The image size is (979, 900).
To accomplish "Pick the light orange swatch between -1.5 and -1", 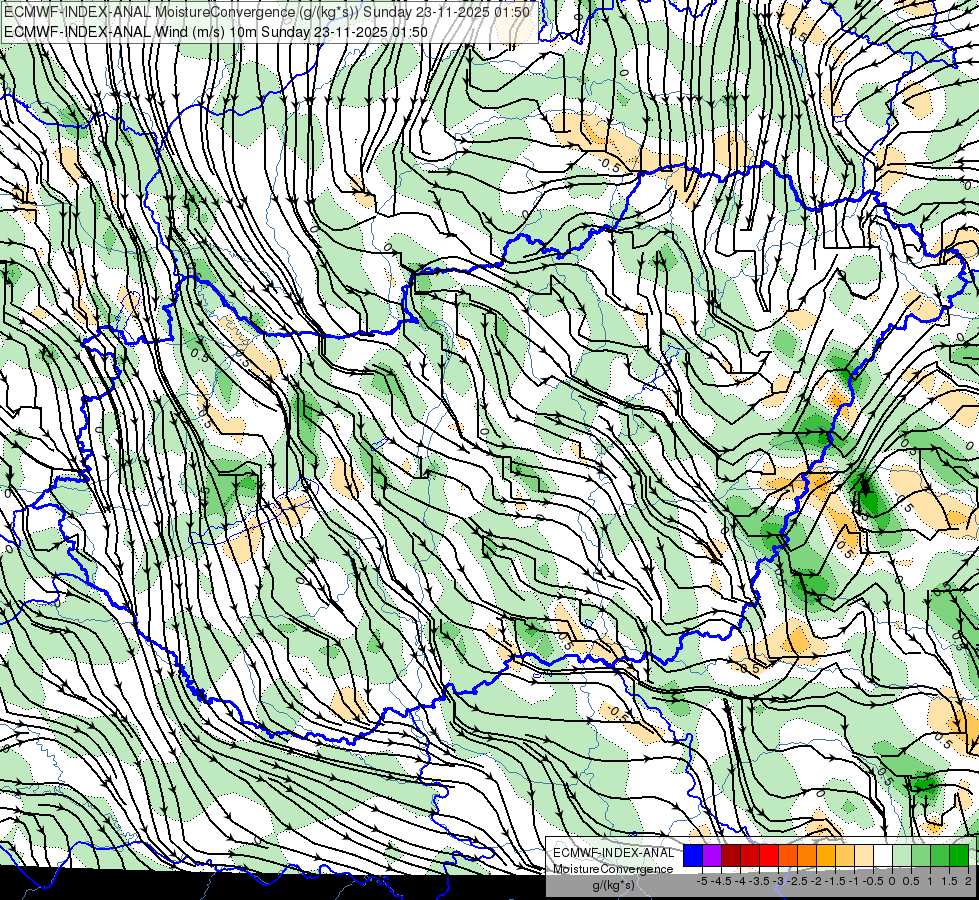I will click(x=845, y=855).
